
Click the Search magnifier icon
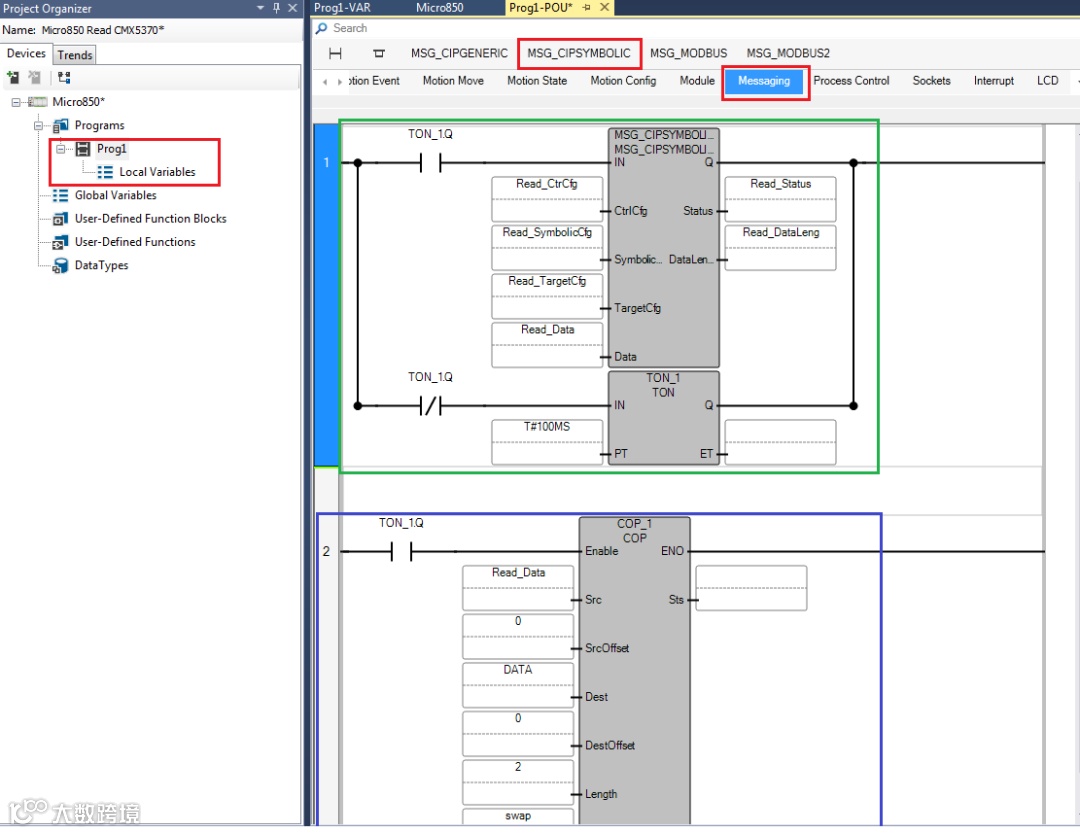321,28
